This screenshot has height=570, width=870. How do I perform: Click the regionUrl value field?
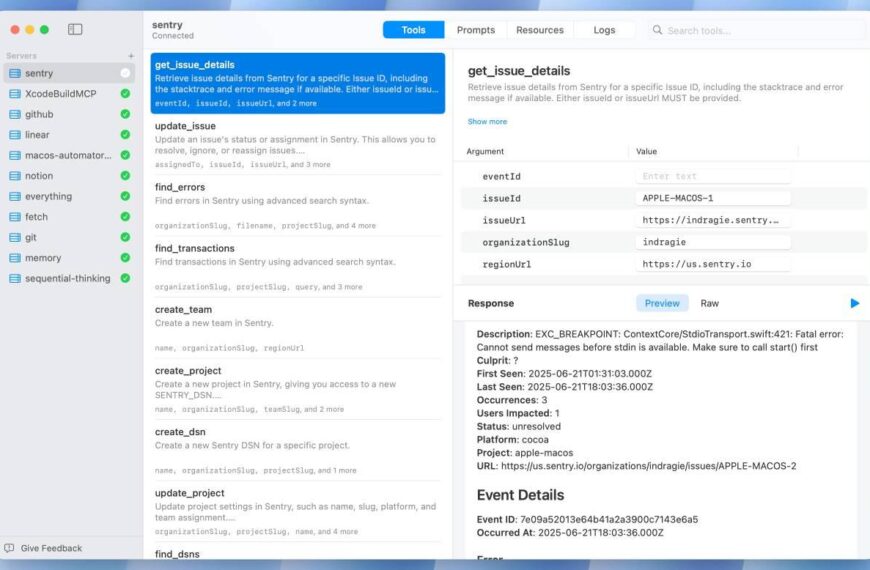713,264
